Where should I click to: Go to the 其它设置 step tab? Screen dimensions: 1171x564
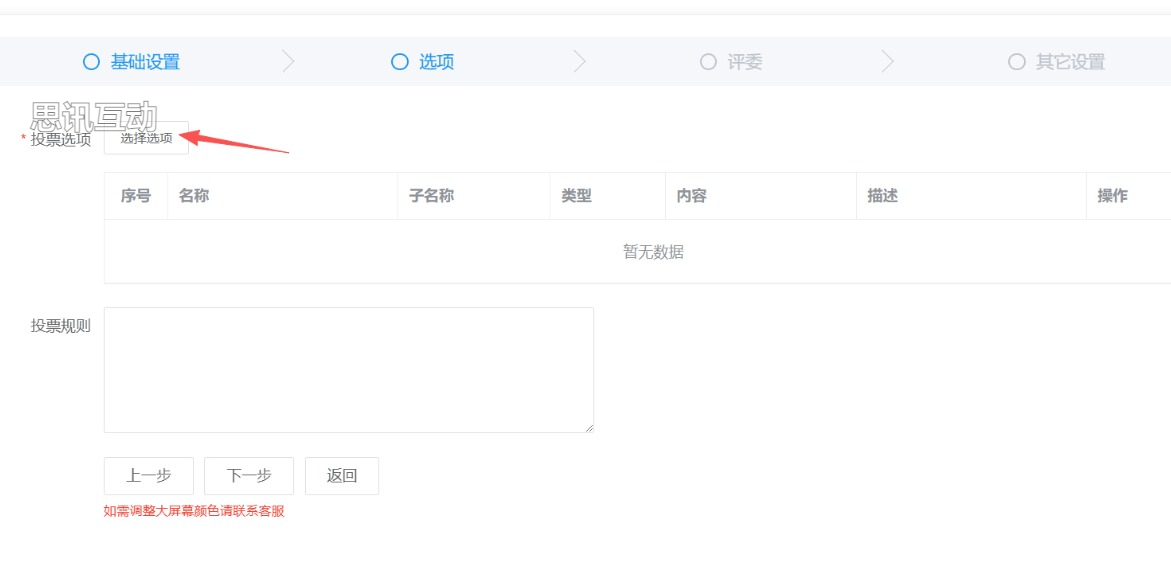pos(1070,62)
